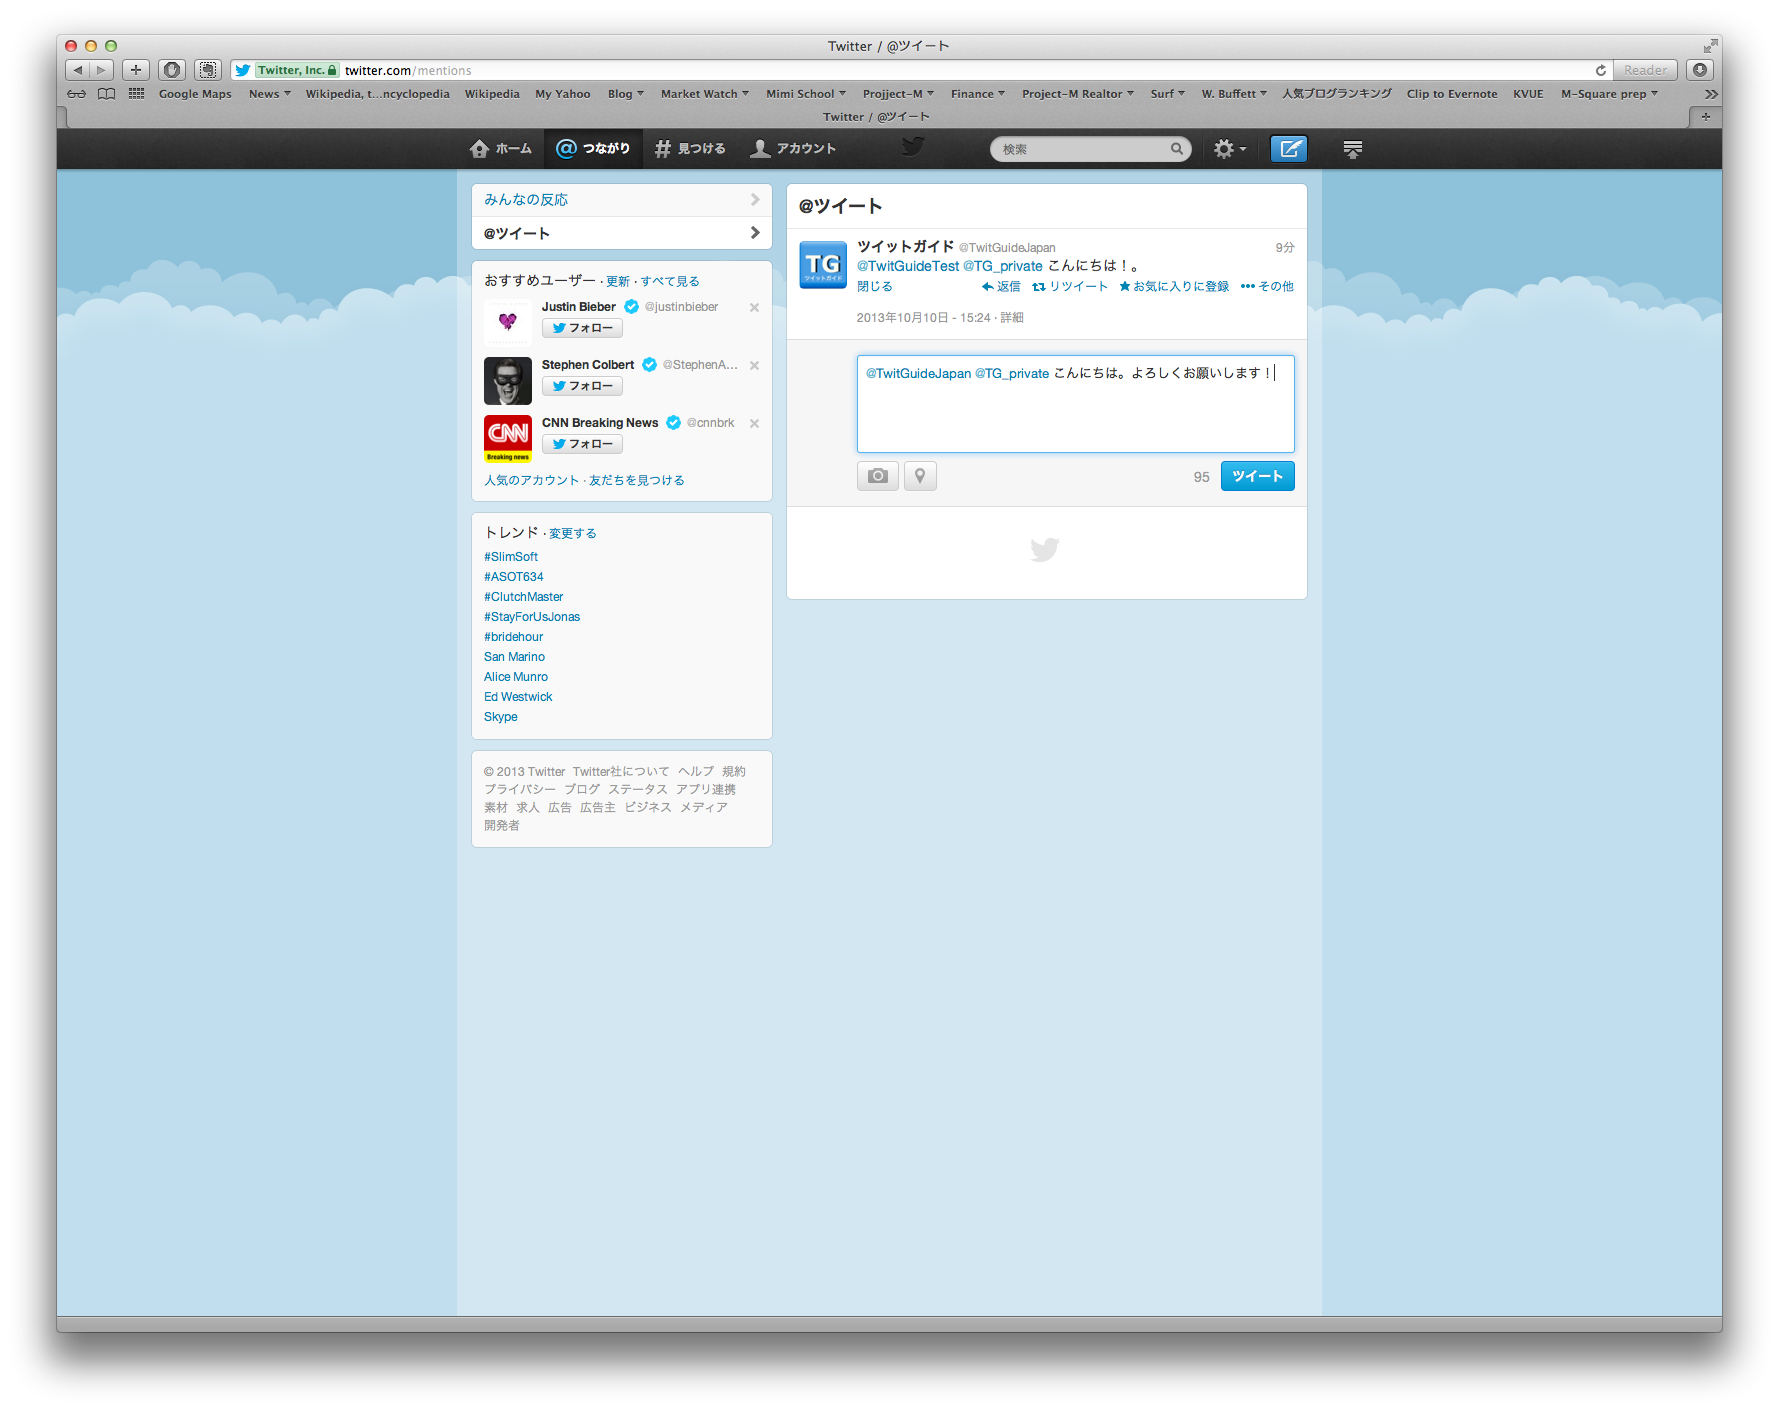Viewport: 1779px width, 1411px height.
Task: Follow Justin Bieber
Action: point(582,328)
